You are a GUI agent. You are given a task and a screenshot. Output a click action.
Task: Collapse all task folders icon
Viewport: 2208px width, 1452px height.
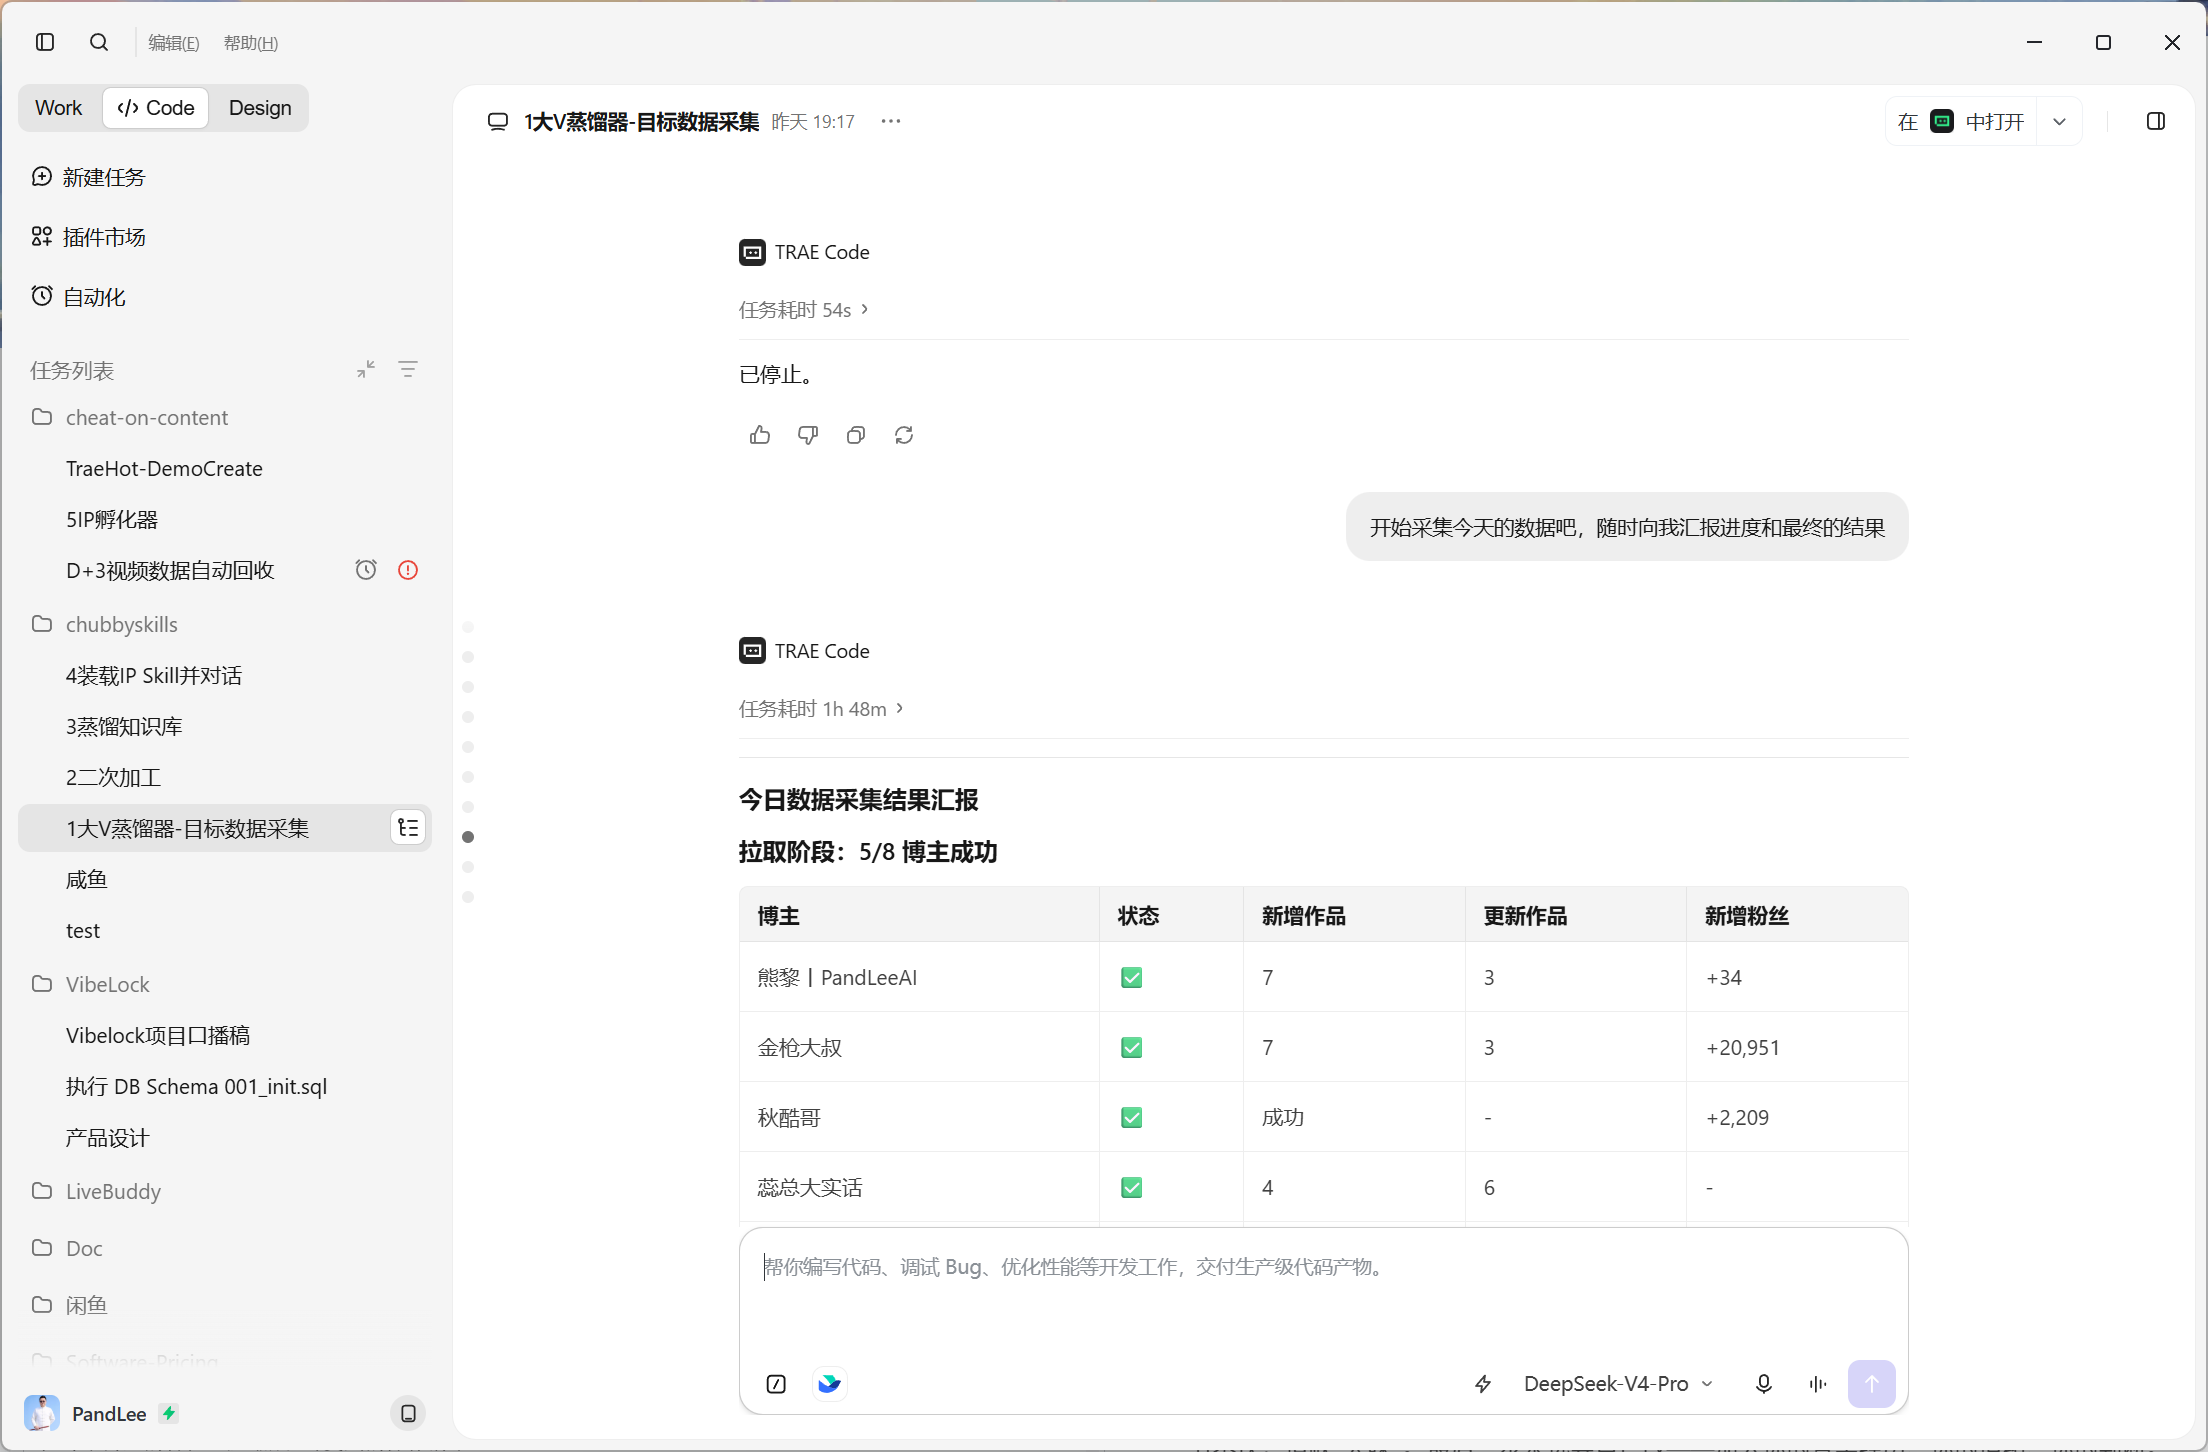[x=366, y=369]
